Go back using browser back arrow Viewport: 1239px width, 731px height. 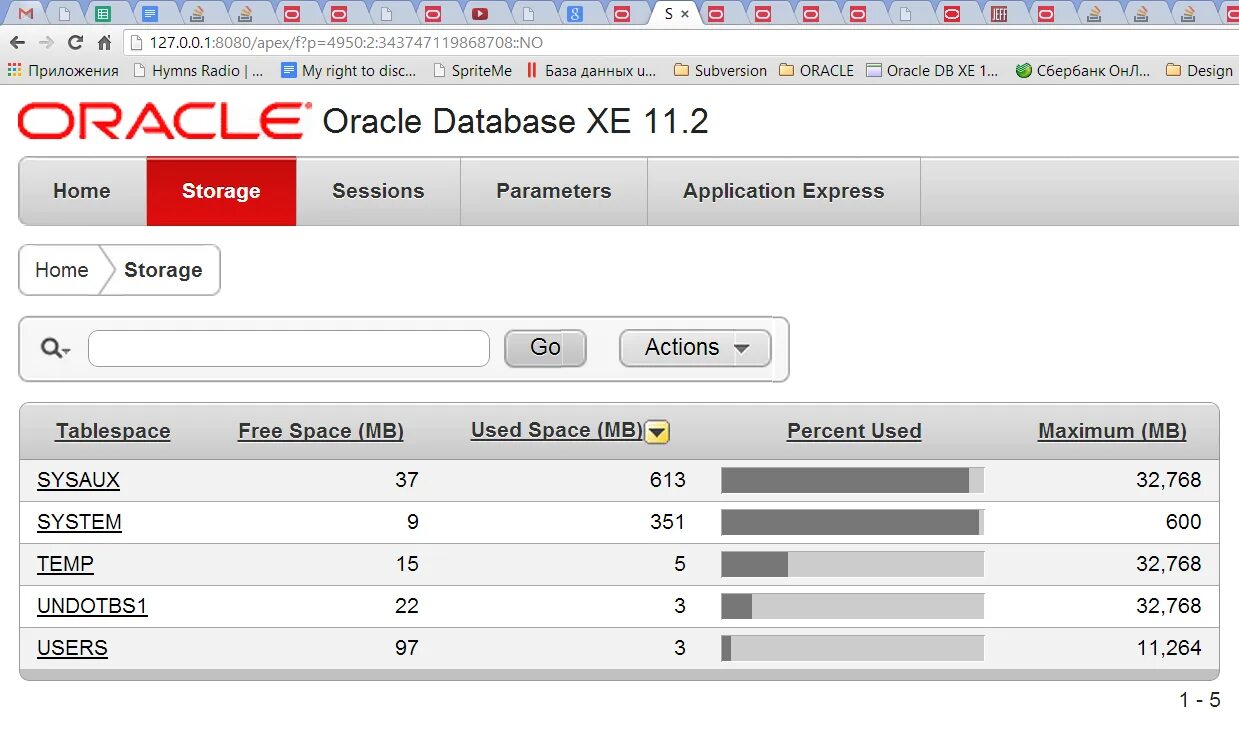click(x=17, y=43)
